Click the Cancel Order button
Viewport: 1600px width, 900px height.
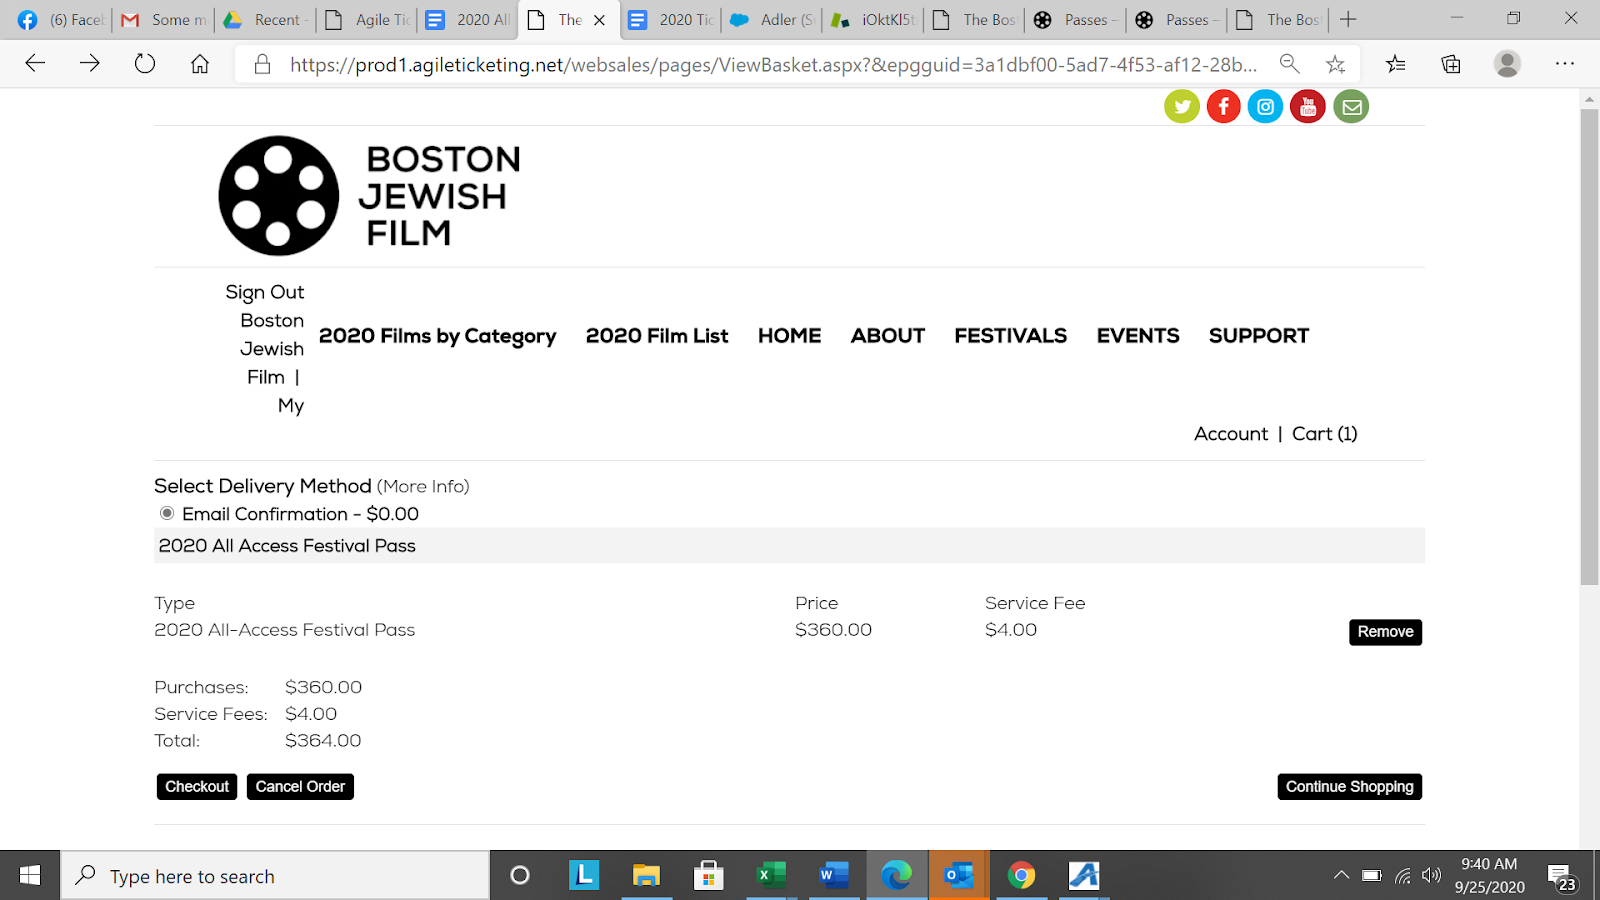click(x=300, y=787)
